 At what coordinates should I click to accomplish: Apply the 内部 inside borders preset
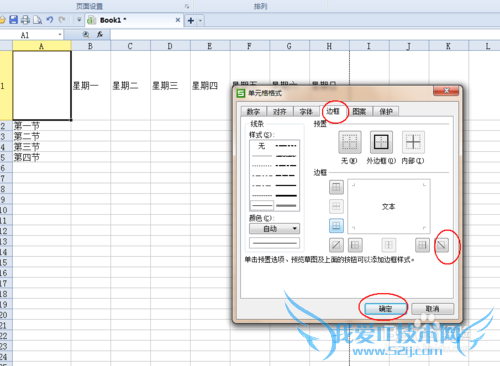(x=413, y=142)
